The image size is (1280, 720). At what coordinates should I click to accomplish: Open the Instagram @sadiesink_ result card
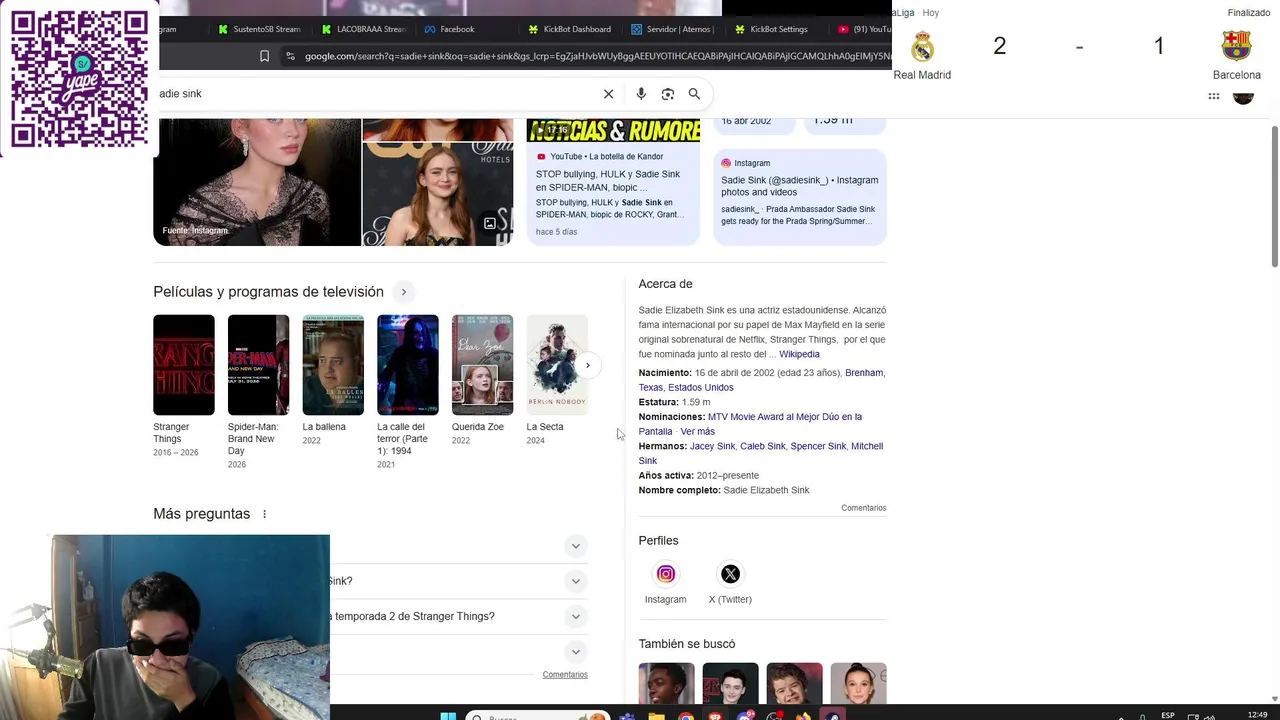click(x=800, y=197)
